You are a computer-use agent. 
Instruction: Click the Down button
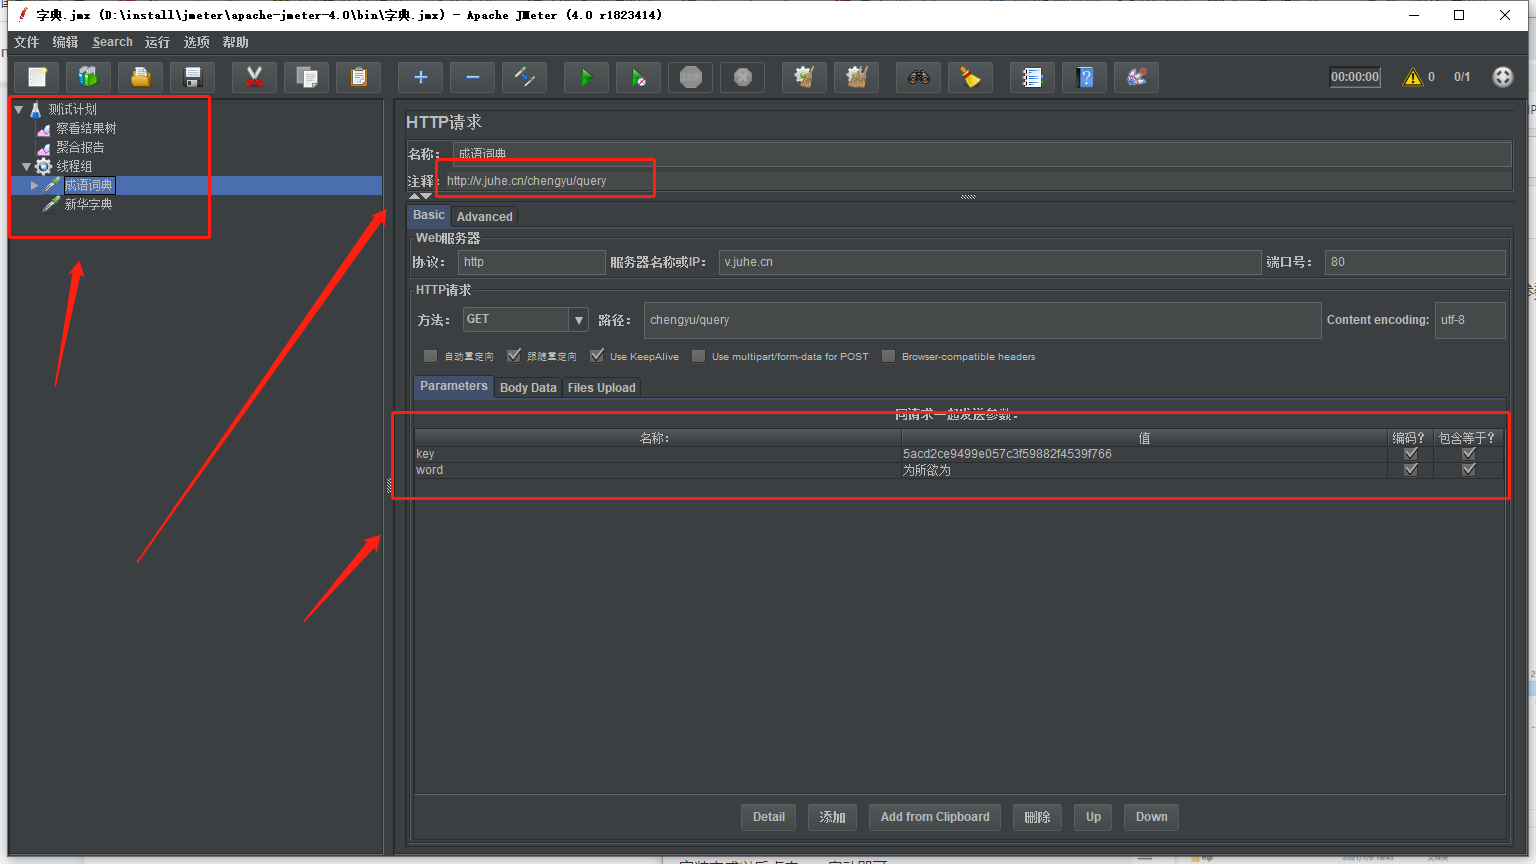(1152, 817)
